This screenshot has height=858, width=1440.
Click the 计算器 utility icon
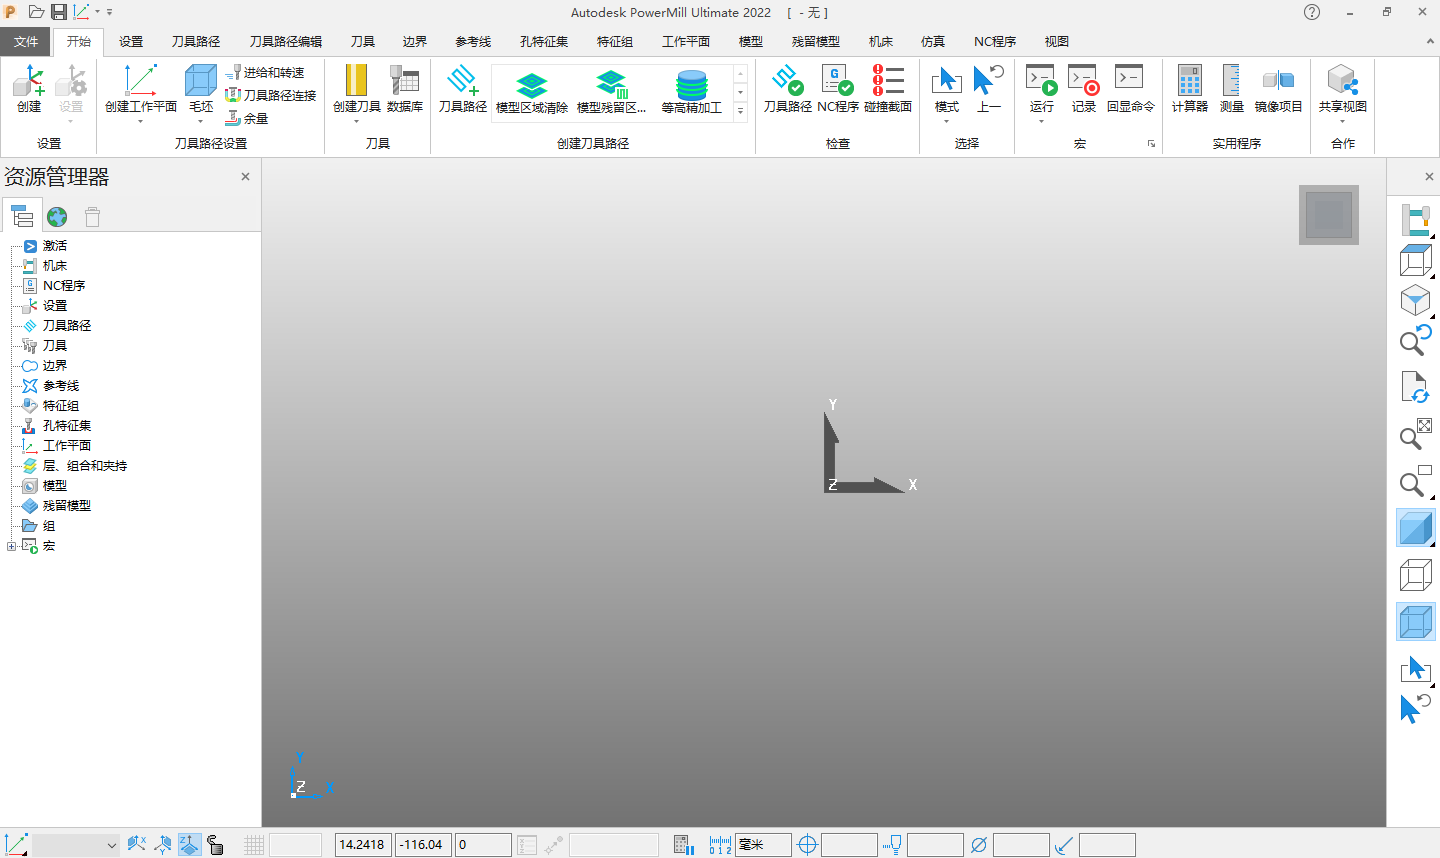coord(1189,90)
